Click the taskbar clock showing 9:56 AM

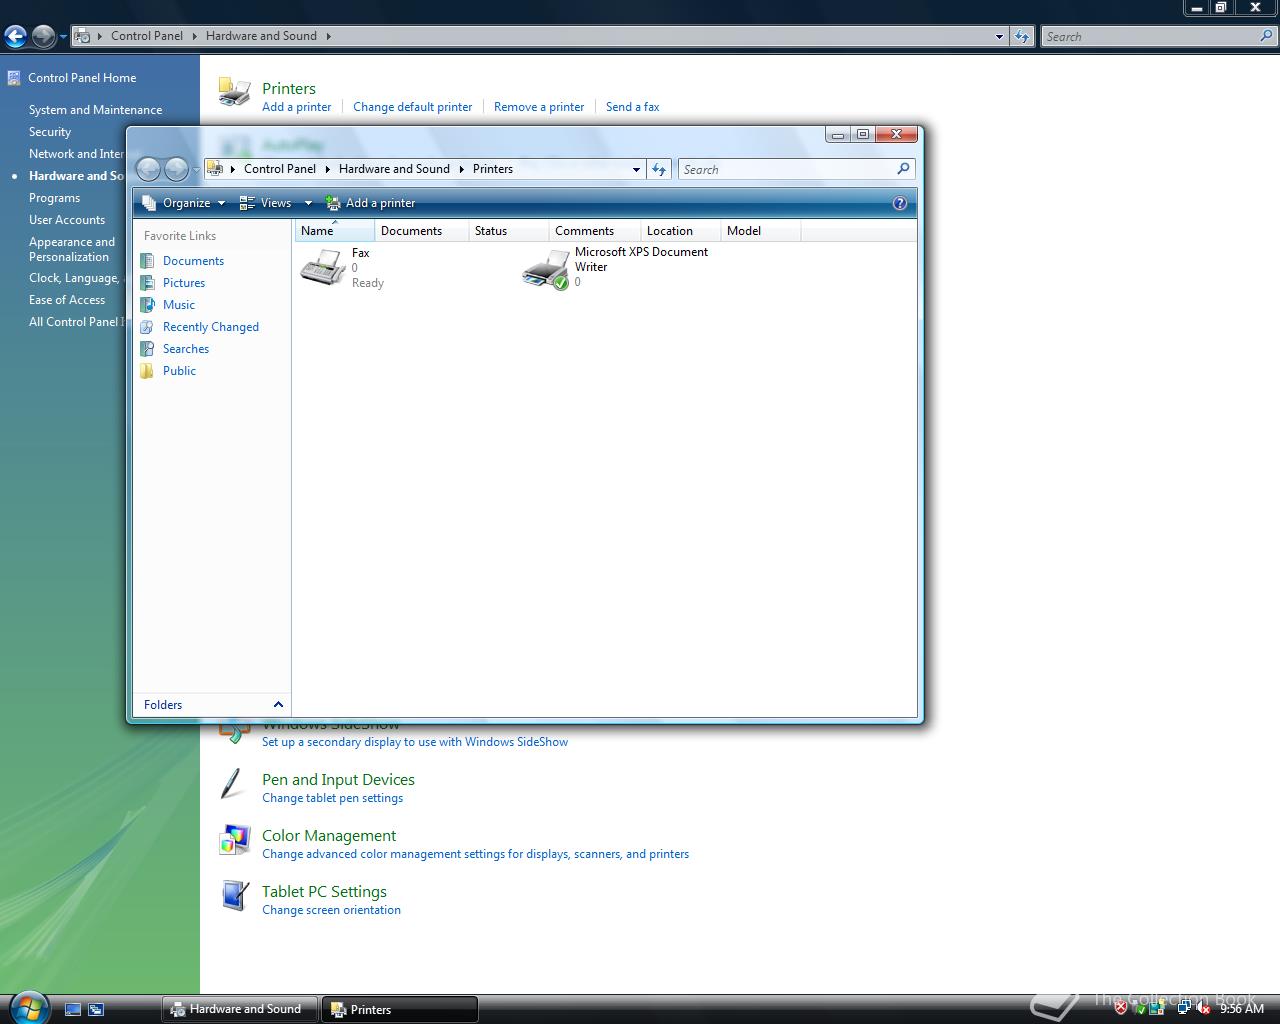point(1242,1009)
